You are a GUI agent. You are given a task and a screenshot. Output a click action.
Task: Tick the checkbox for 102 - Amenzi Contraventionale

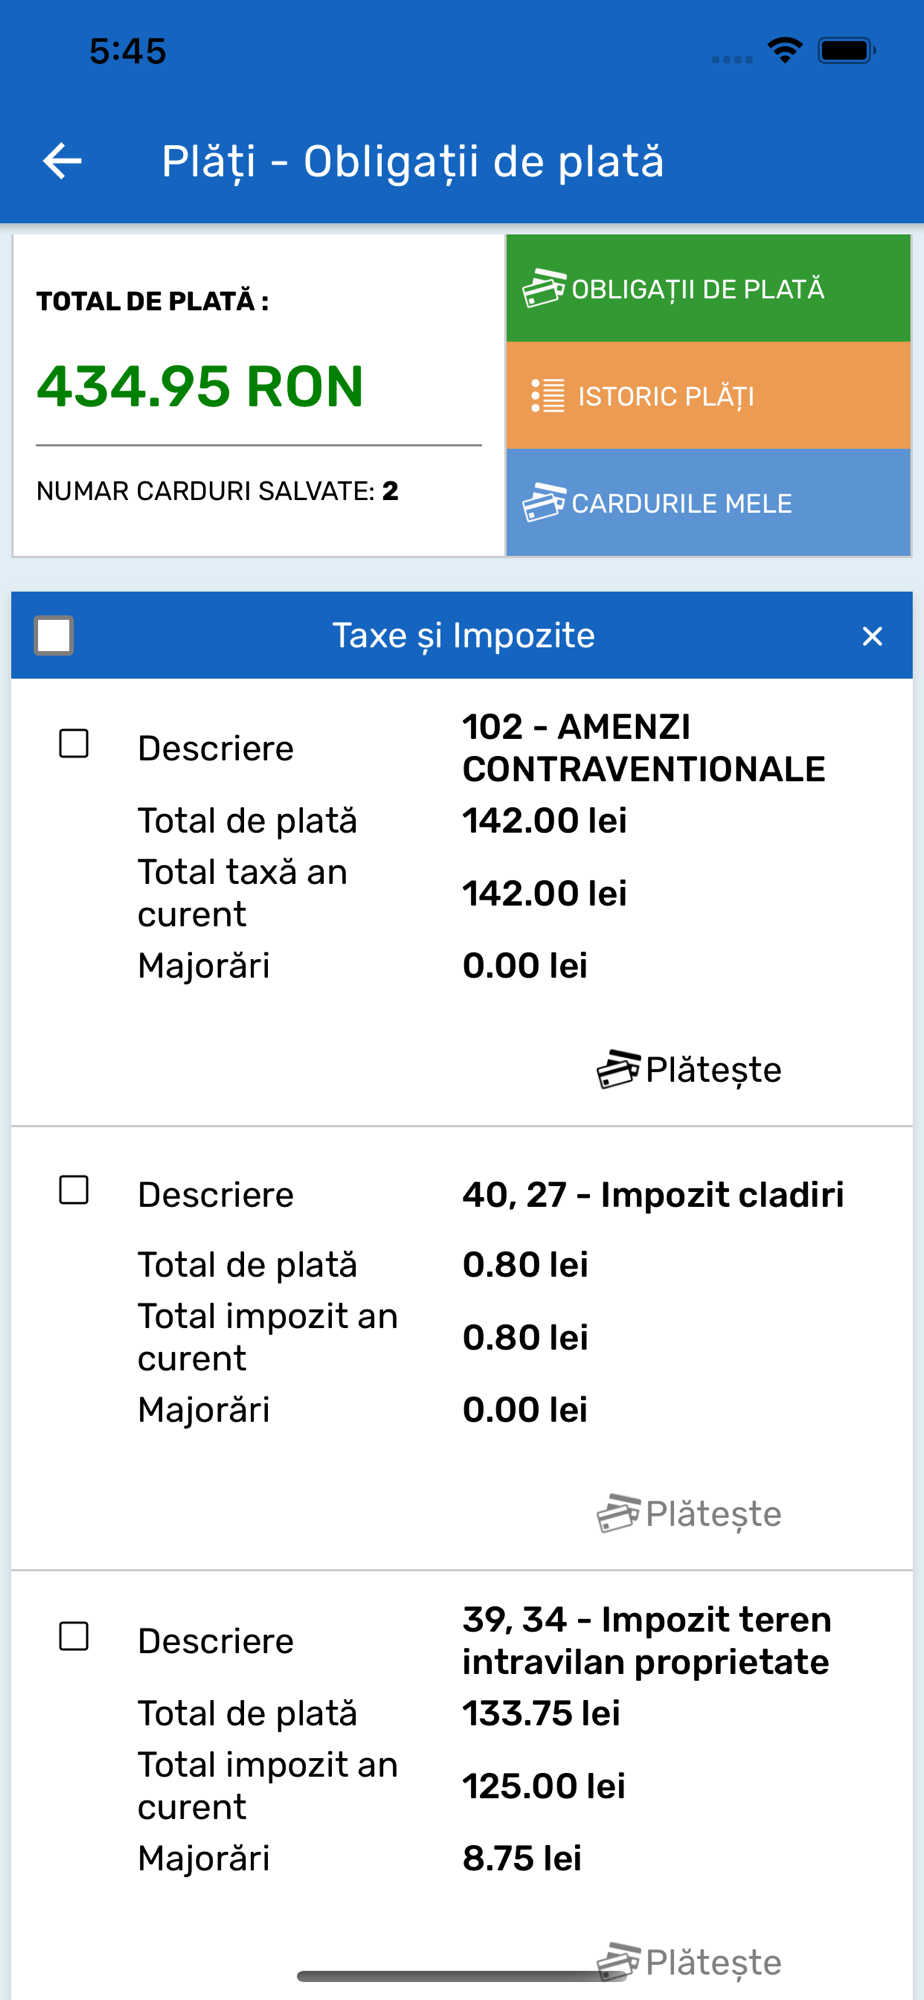(74, 744)
